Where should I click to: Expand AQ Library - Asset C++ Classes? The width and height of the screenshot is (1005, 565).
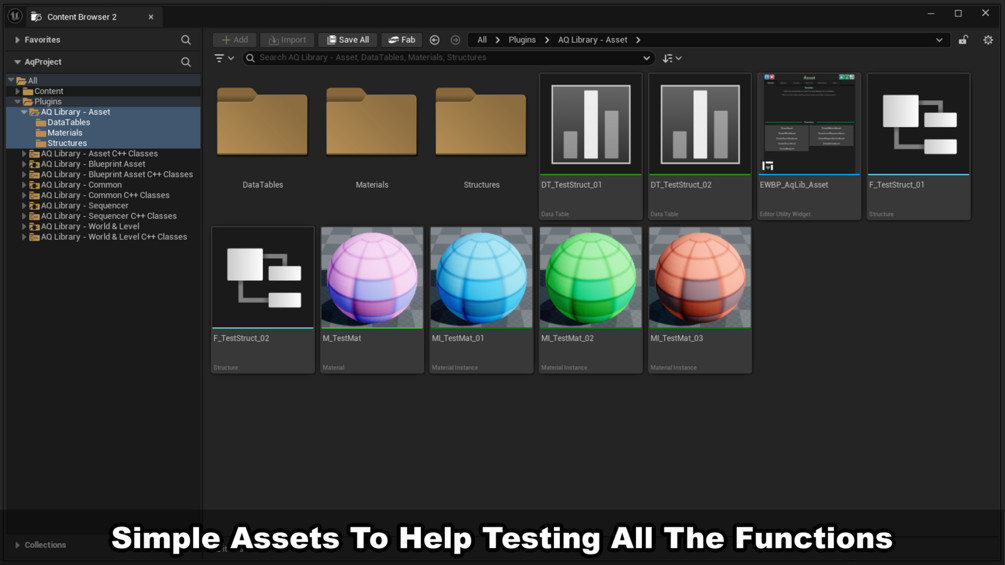pos(24,154)
